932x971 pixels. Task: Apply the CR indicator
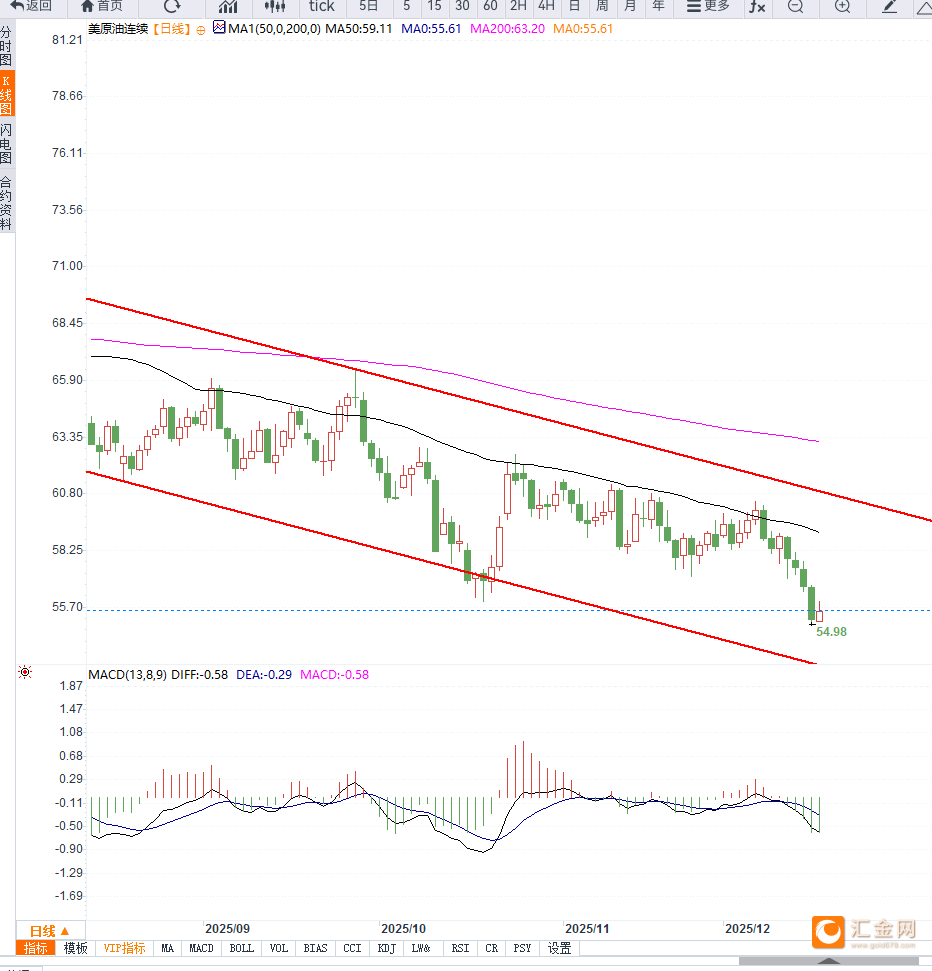pyautogui.click(x=492, y=948)
